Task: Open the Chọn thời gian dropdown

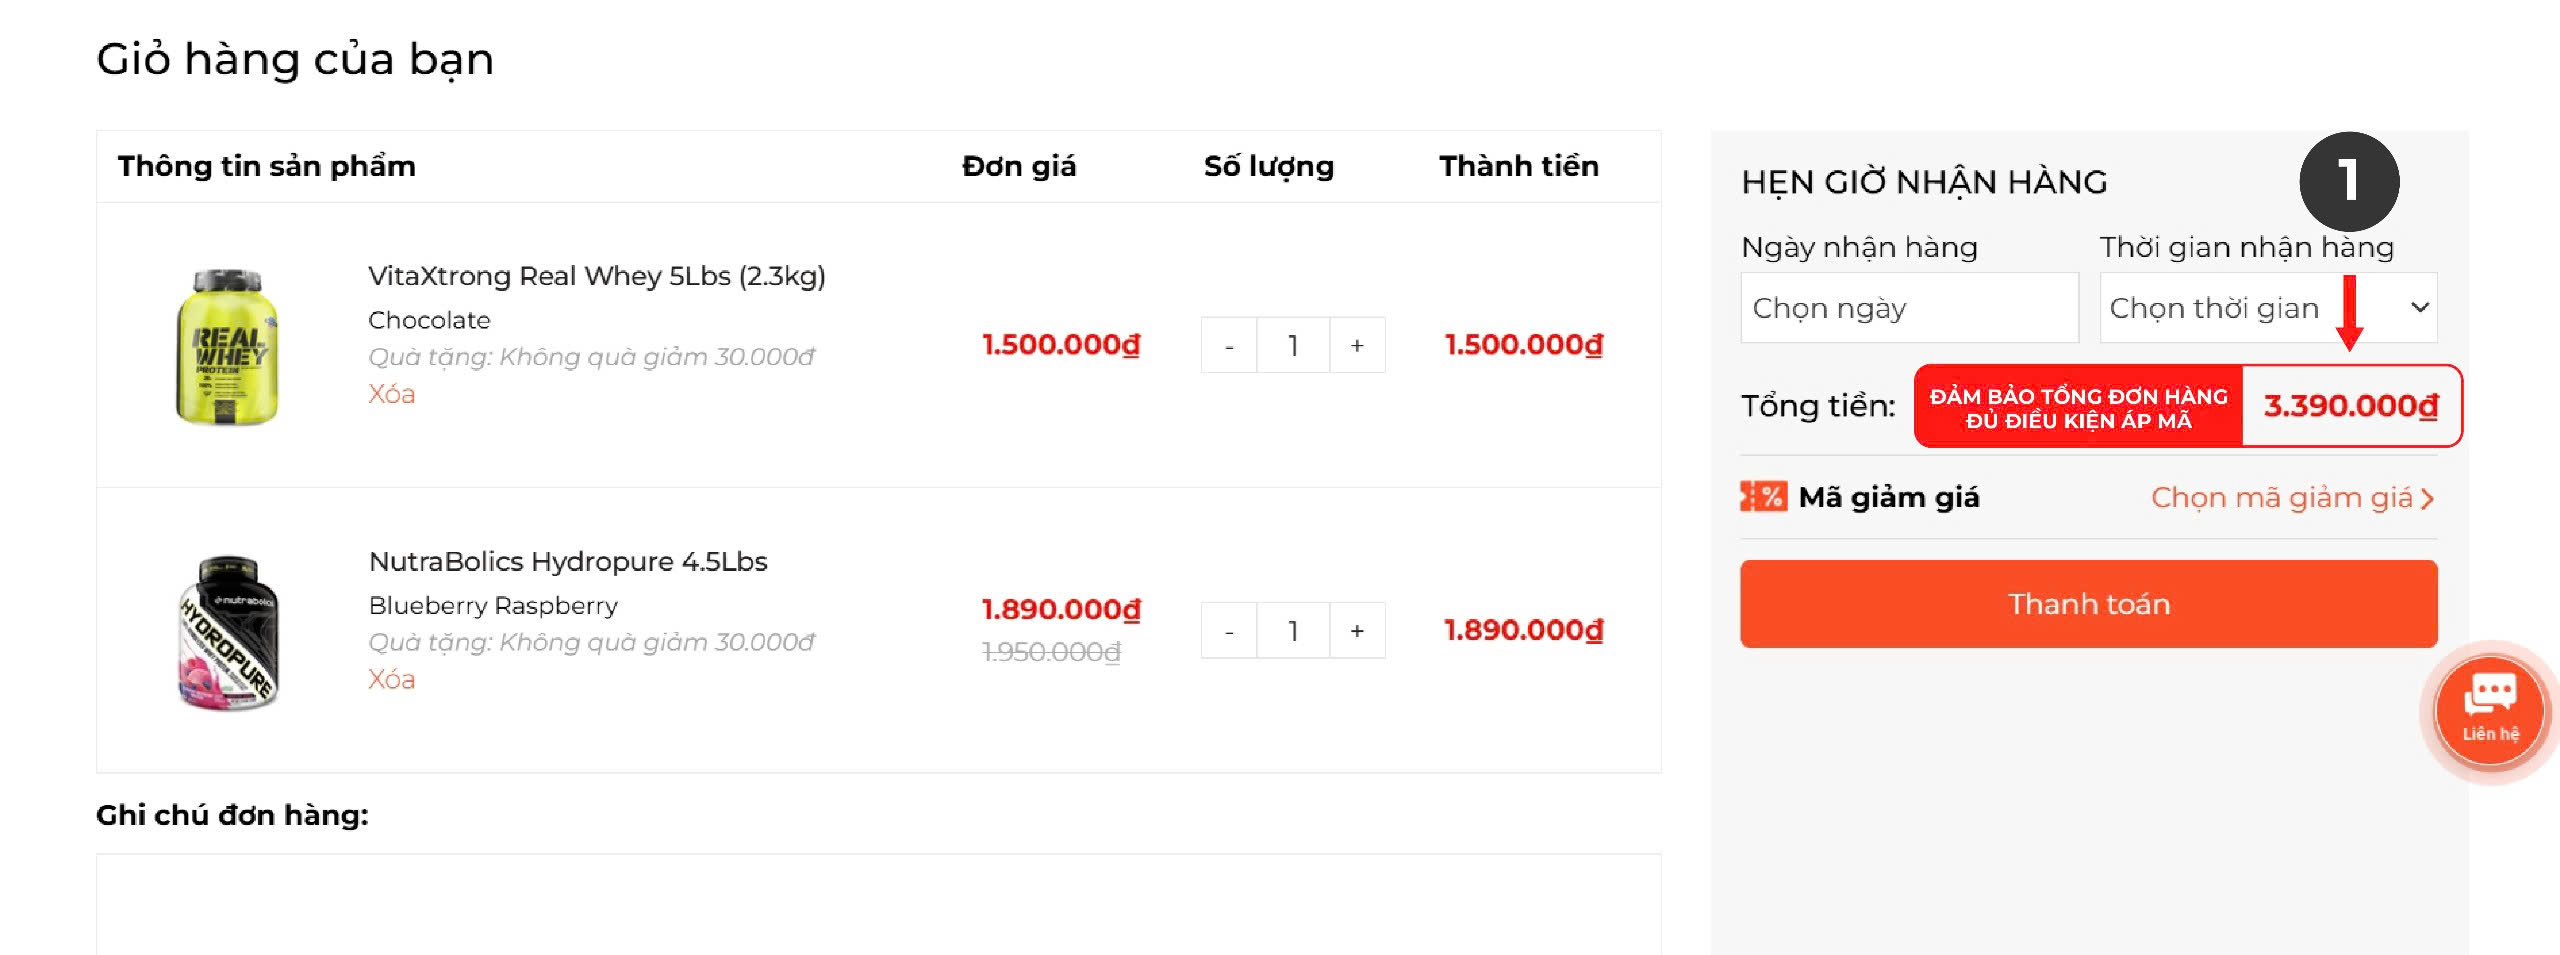Action: tap(2267, 308)
